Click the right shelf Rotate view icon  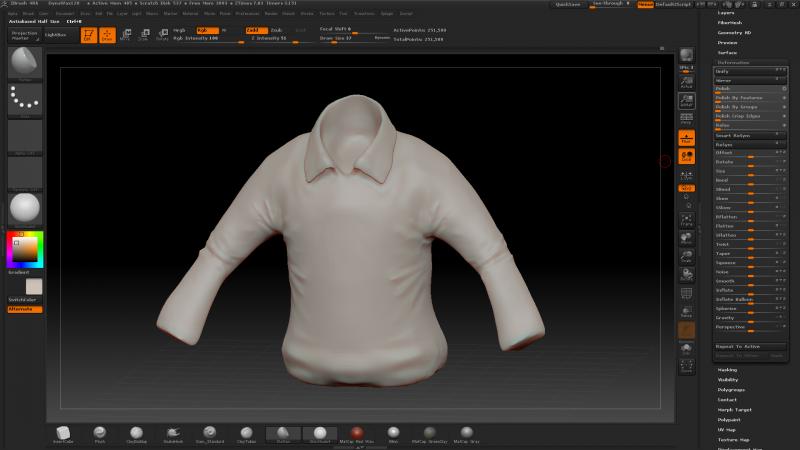pos(686,275)
